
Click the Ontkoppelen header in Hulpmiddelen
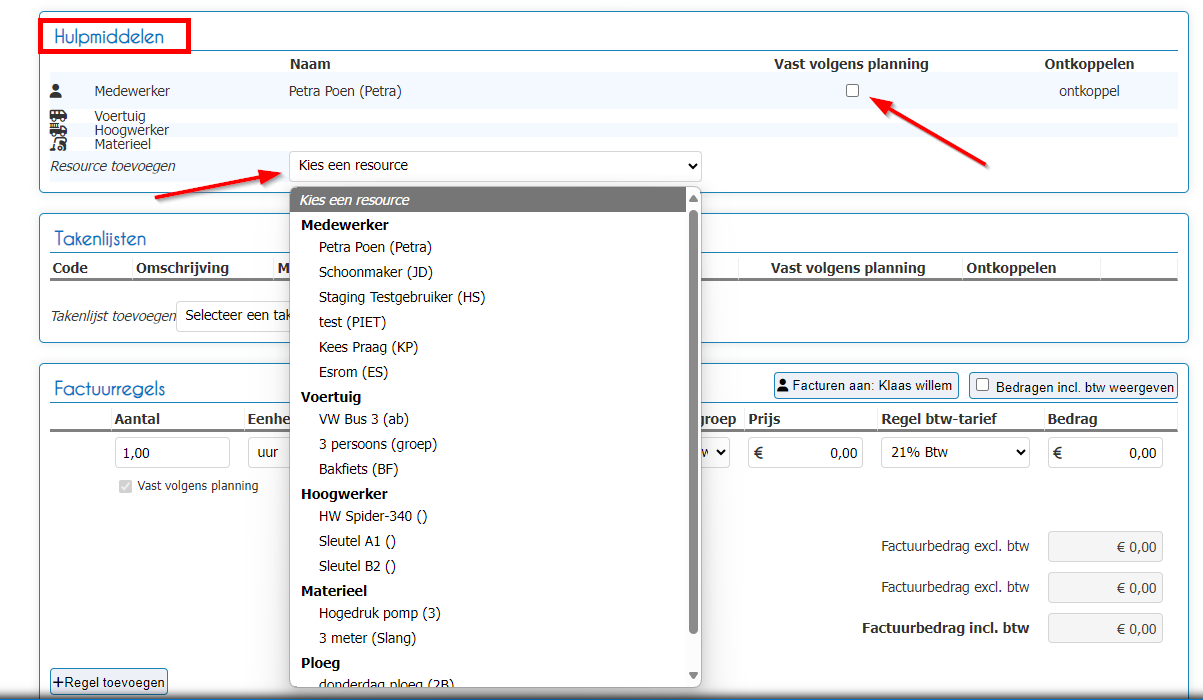(1089, 64)
